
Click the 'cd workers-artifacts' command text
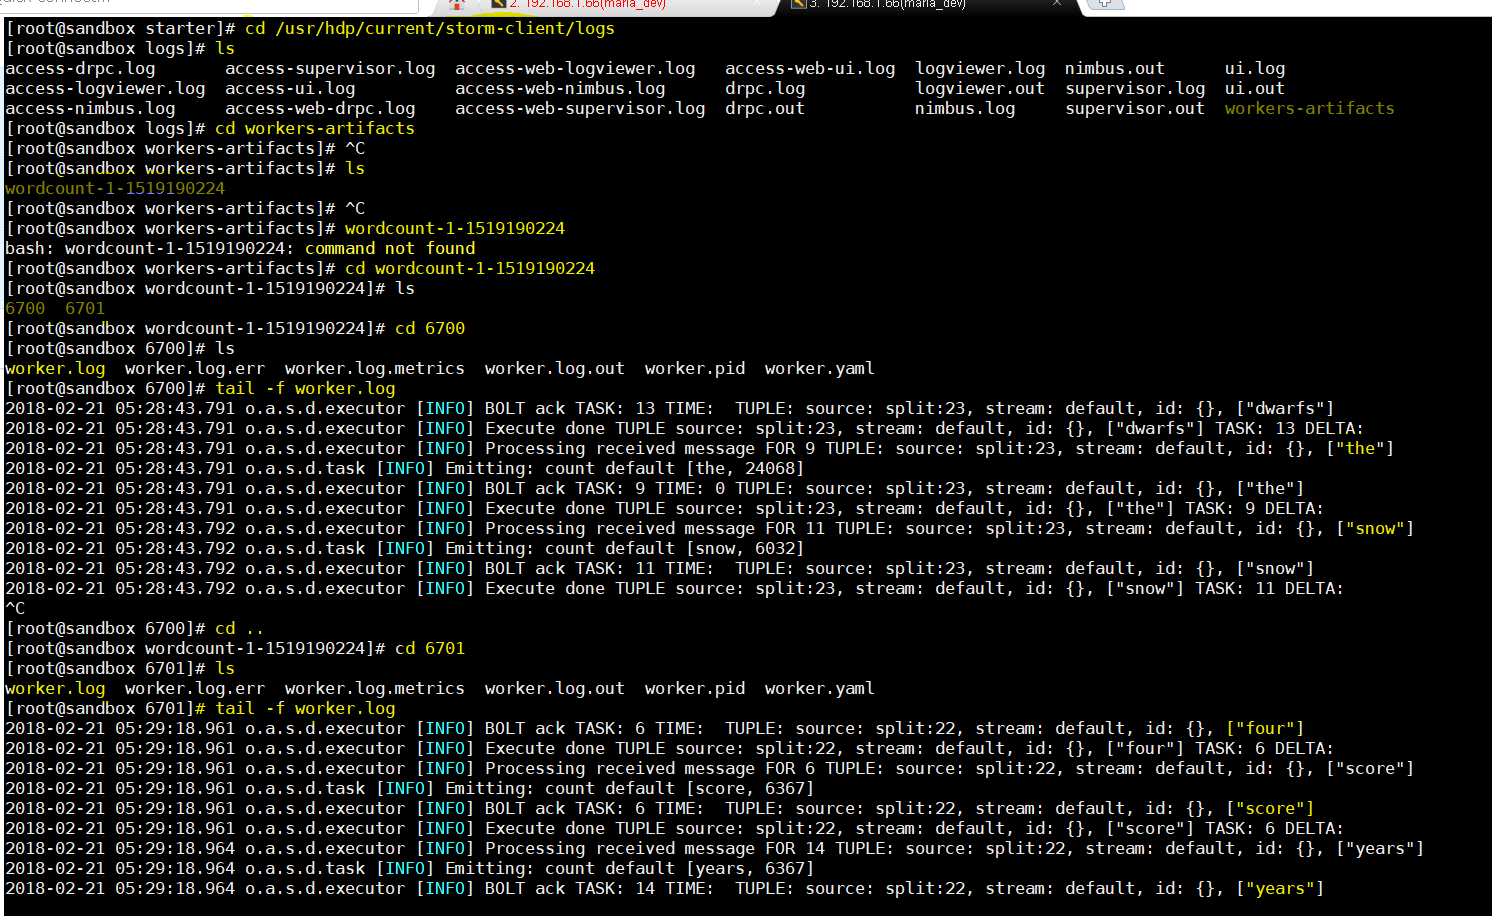click(x=315, y=129)
